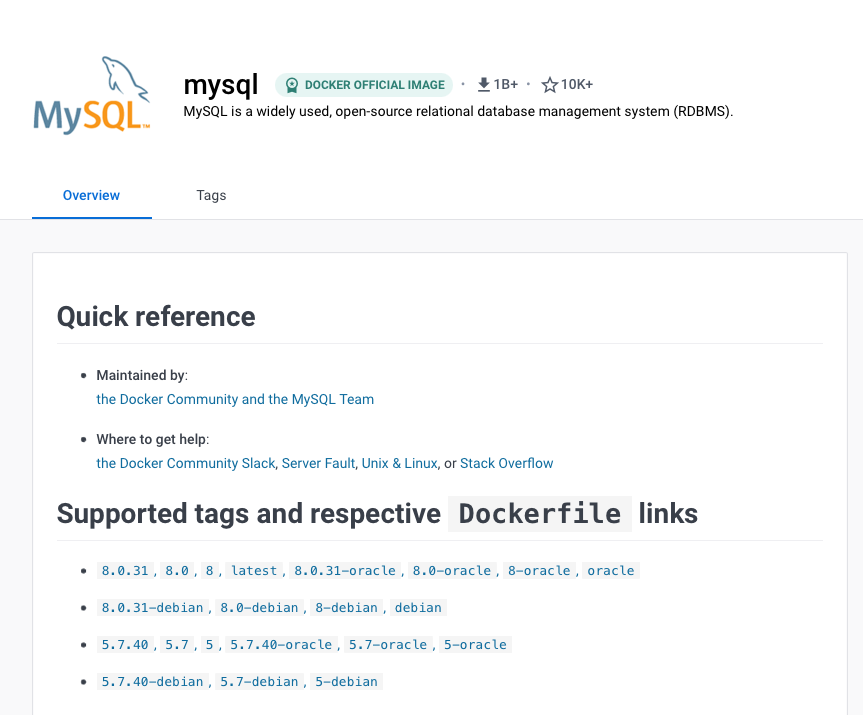
Task: Open the 5.7.40 tag link
Action: pyautogui.click(x=125, y=645)
